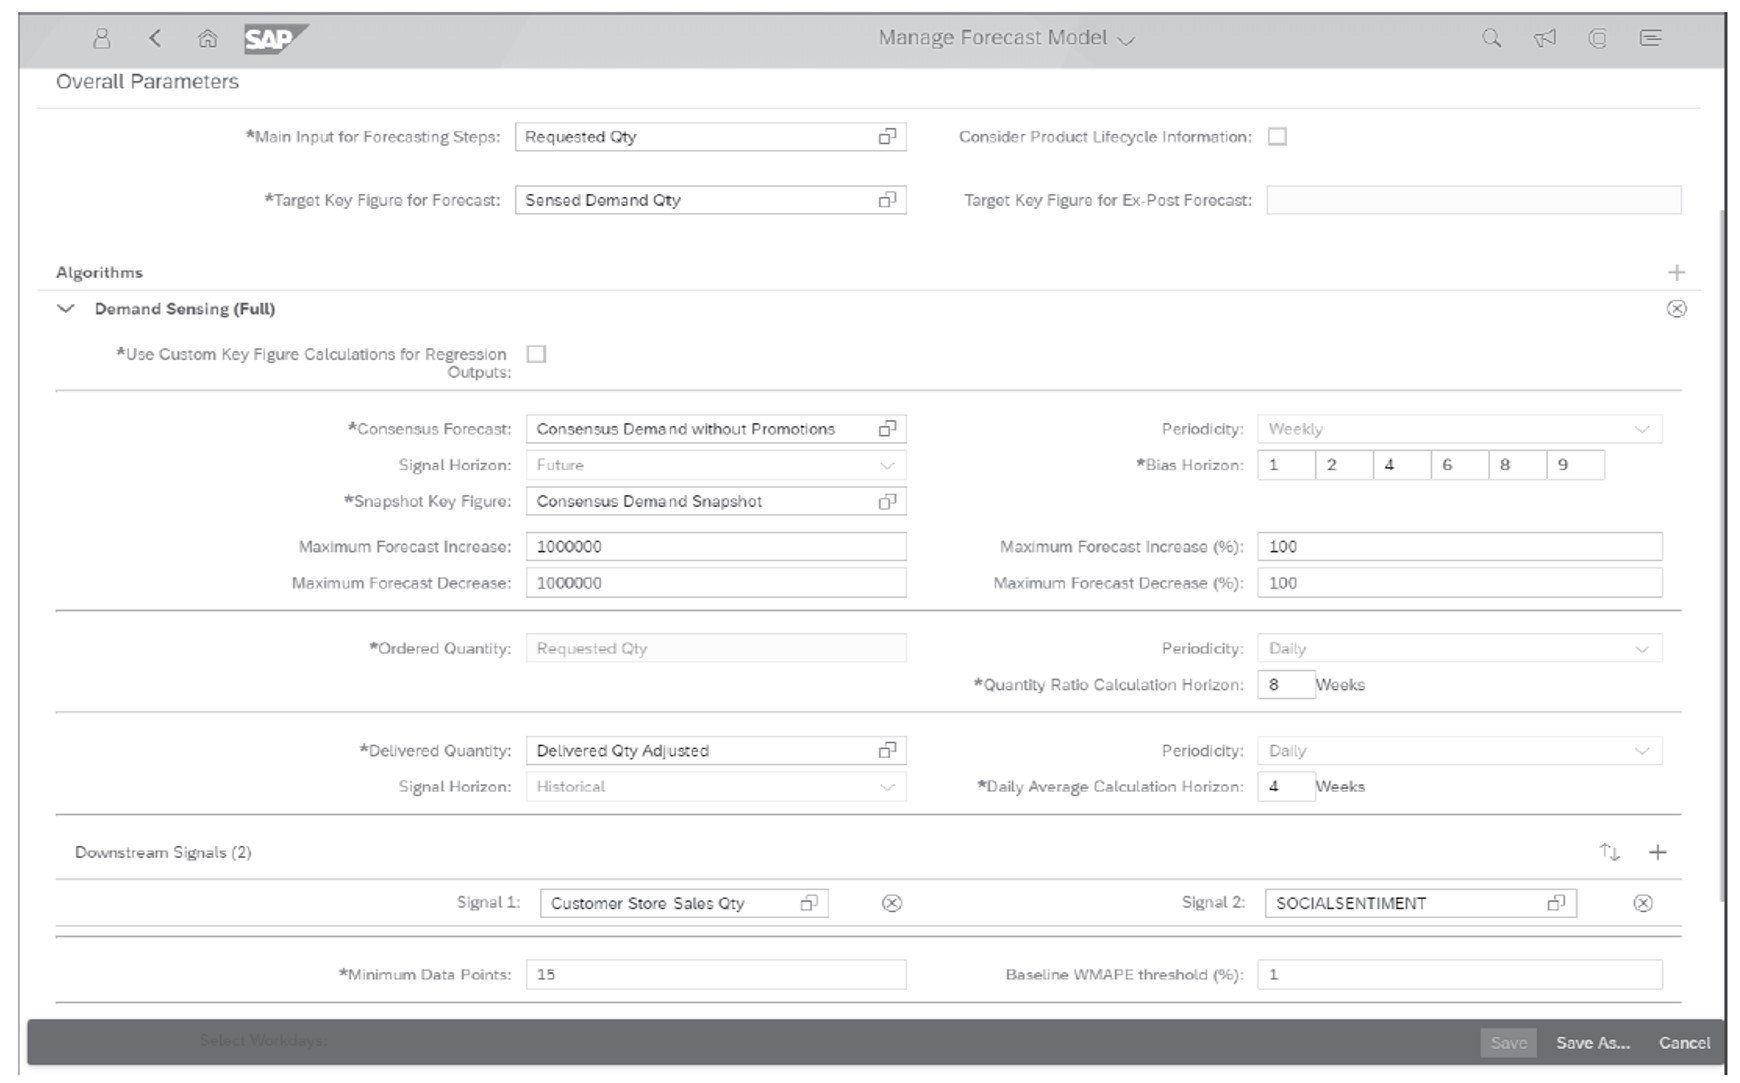Remove Signal 2 SOCIALSENTIMENT
Viewport: 1740px width, 1083px height.
[x=1643, y=903]
